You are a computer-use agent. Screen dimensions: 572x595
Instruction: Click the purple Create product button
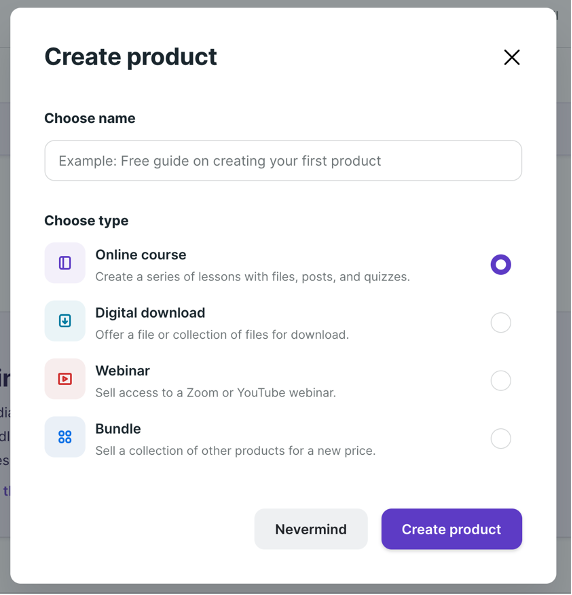tap(452, 529)
